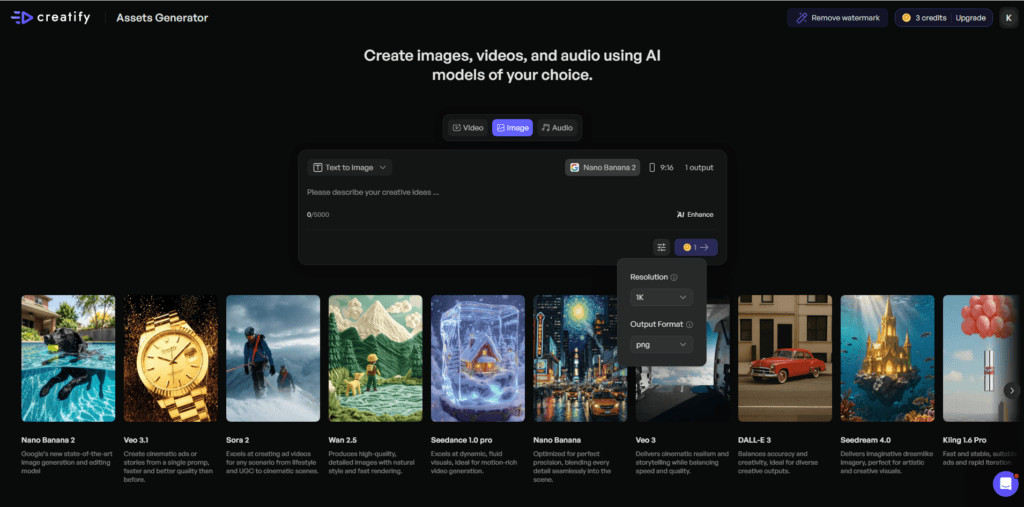Image resolution: width=1024 pixels, height=507 pixels.
Task: Open the Text to Image mode dropdown
Action: (349, 167)
